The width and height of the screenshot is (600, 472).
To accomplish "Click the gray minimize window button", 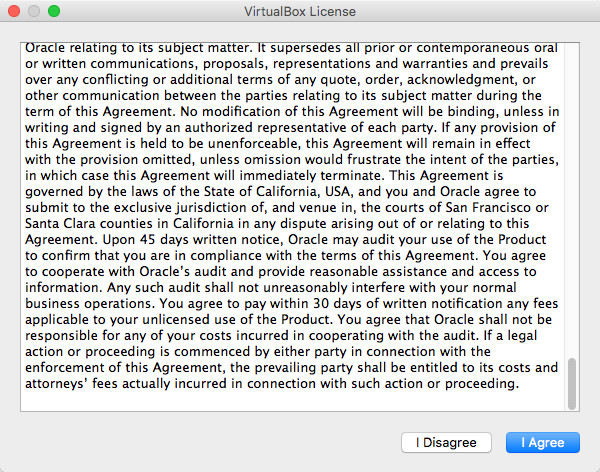I will [34, 11].
